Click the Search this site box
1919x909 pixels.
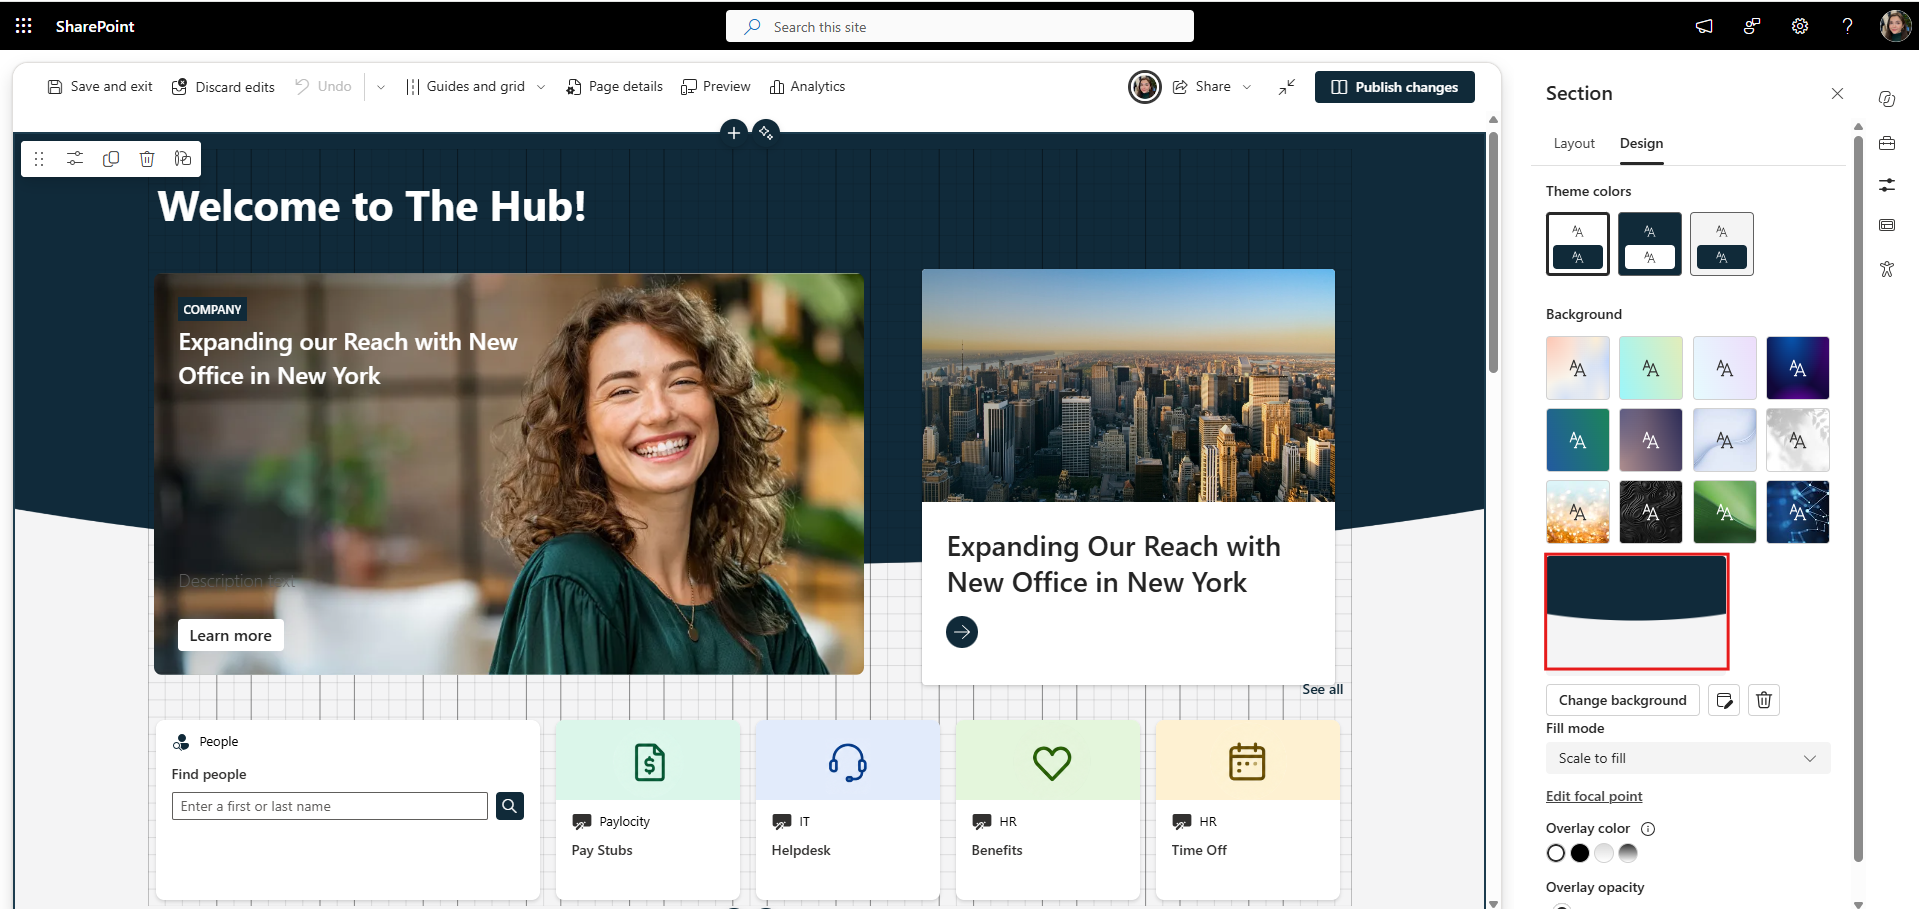(960, 26)
